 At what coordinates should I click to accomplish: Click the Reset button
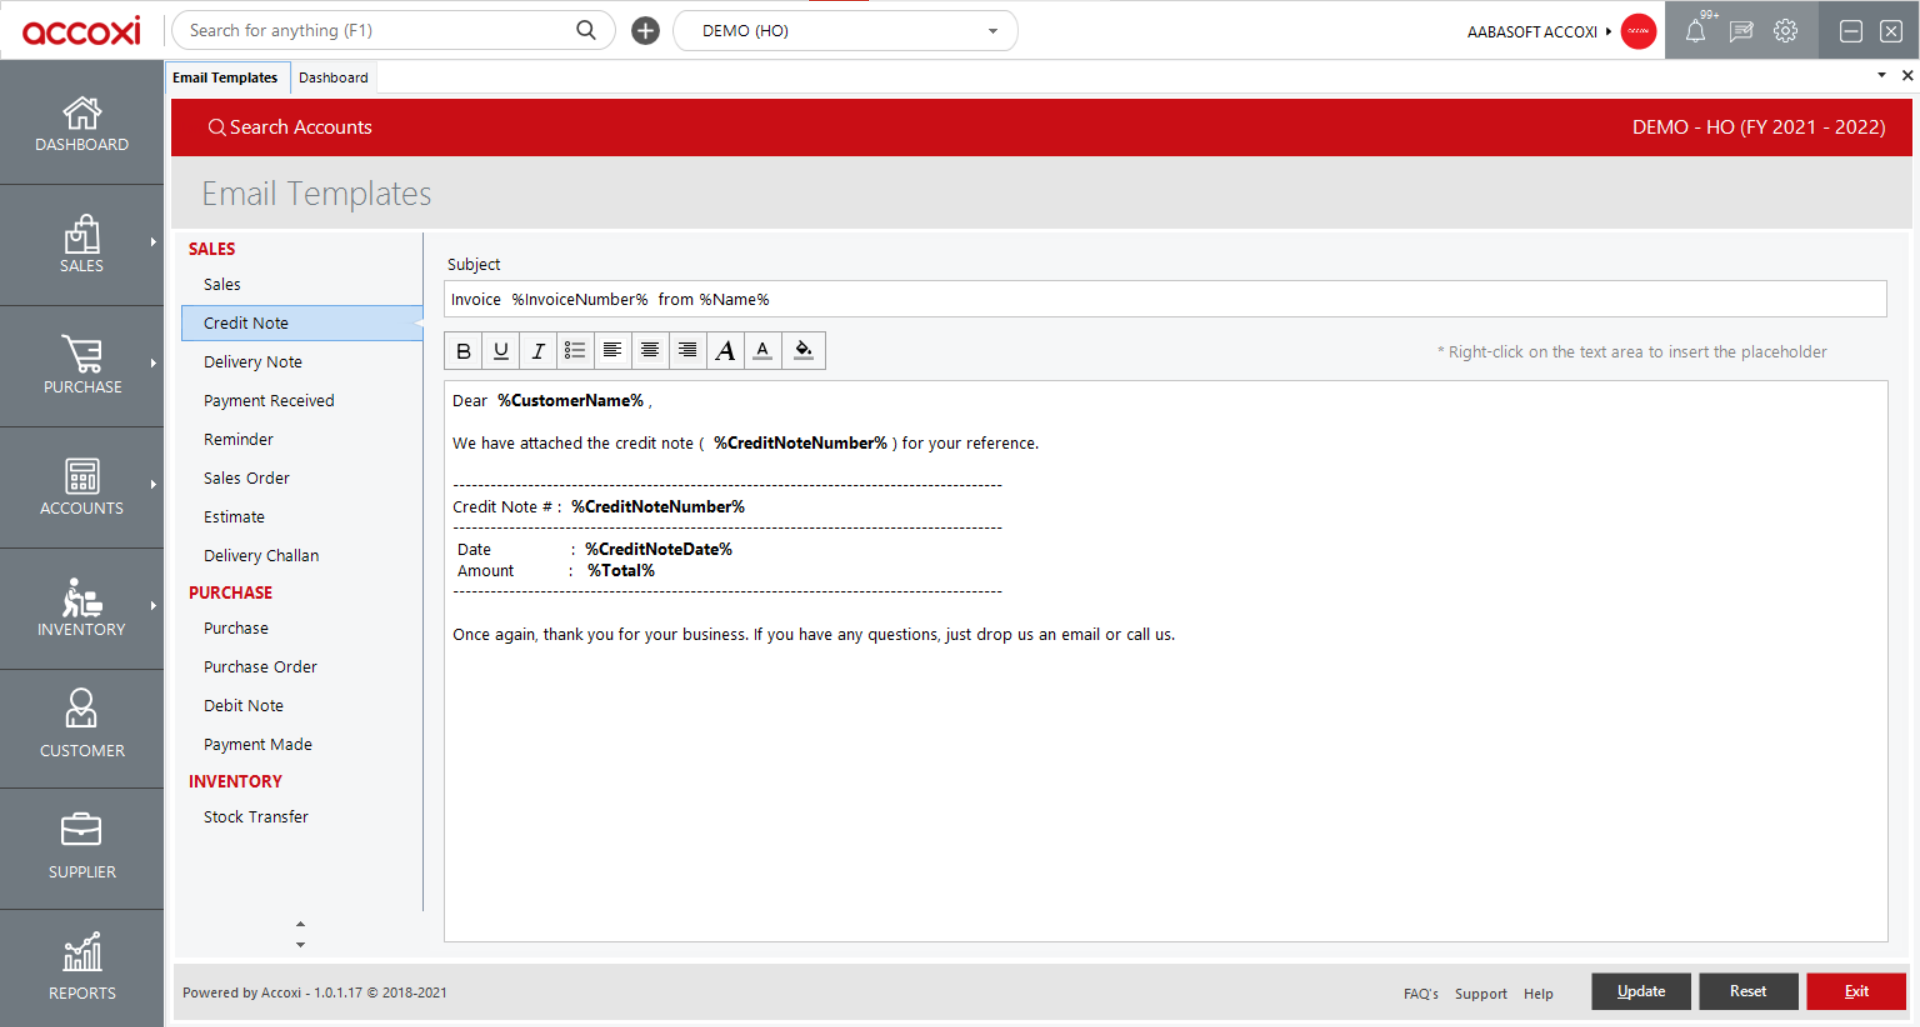(x=1748, y=991)
